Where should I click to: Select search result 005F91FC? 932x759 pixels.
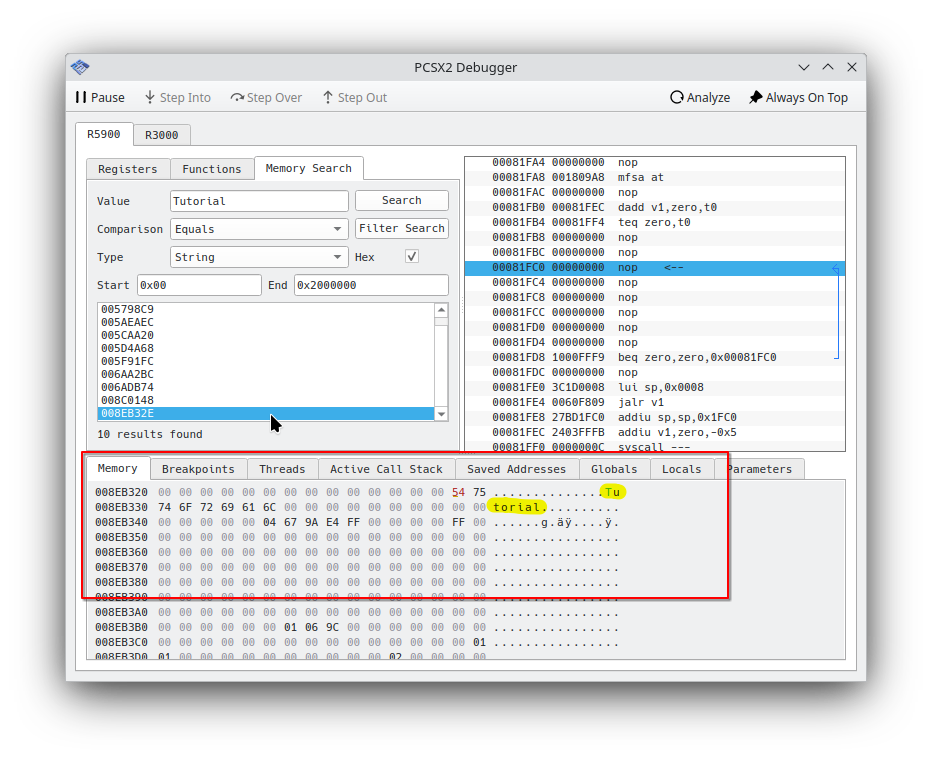click(266, 361)
